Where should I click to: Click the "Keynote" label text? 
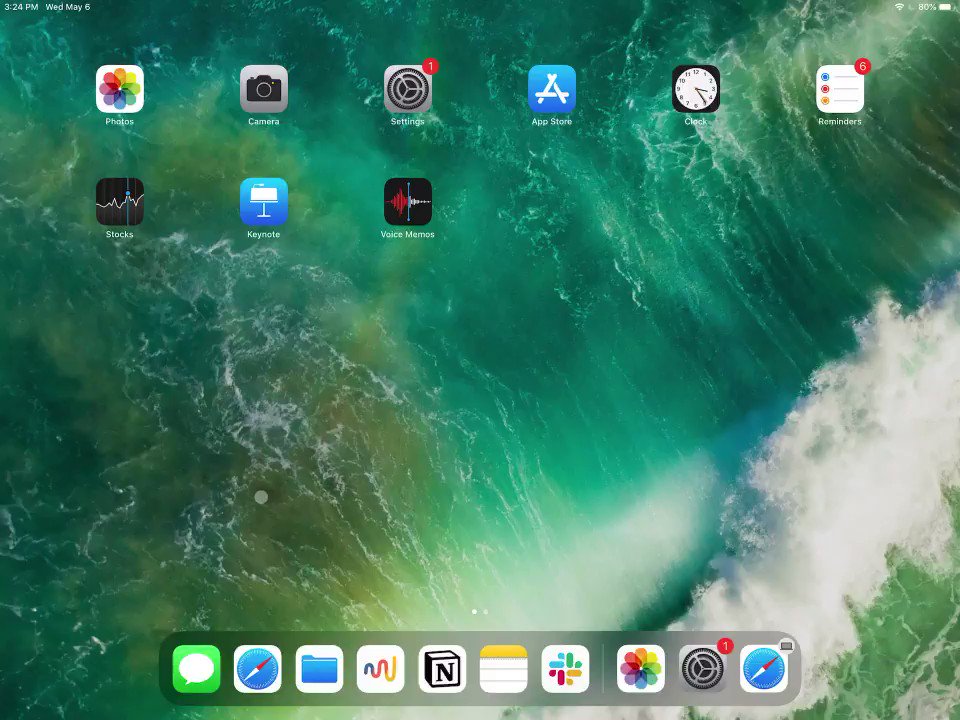(x=264, y=234)
